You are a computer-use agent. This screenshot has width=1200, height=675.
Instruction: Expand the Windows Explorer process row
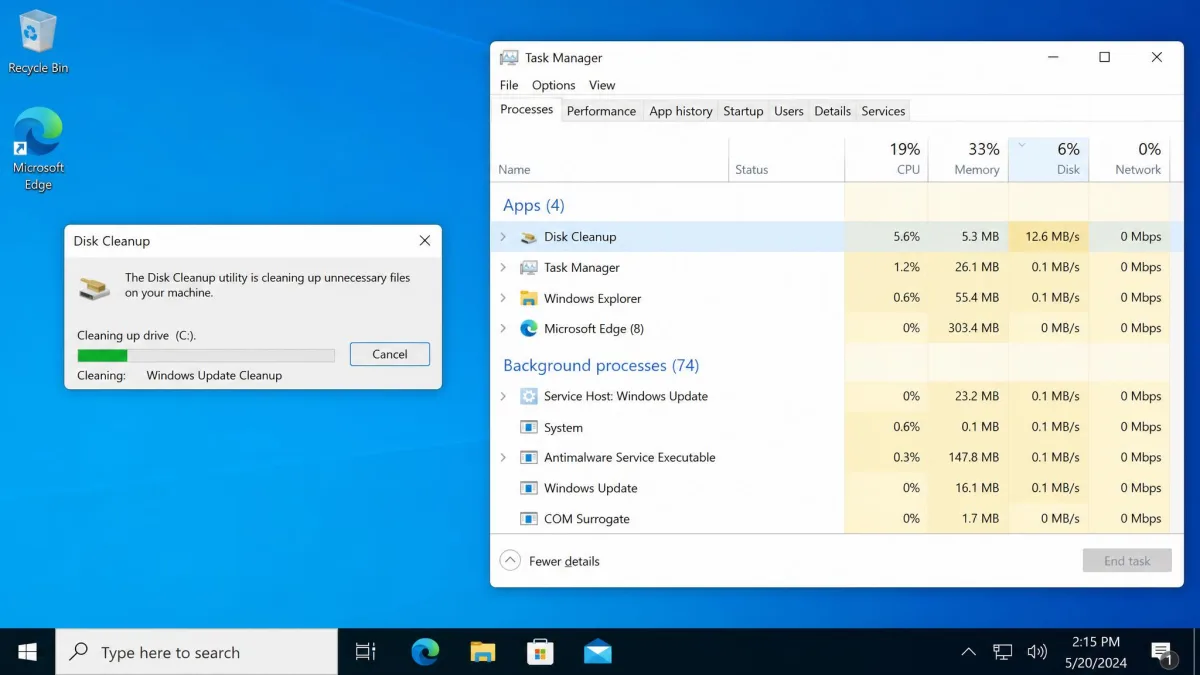503,298
